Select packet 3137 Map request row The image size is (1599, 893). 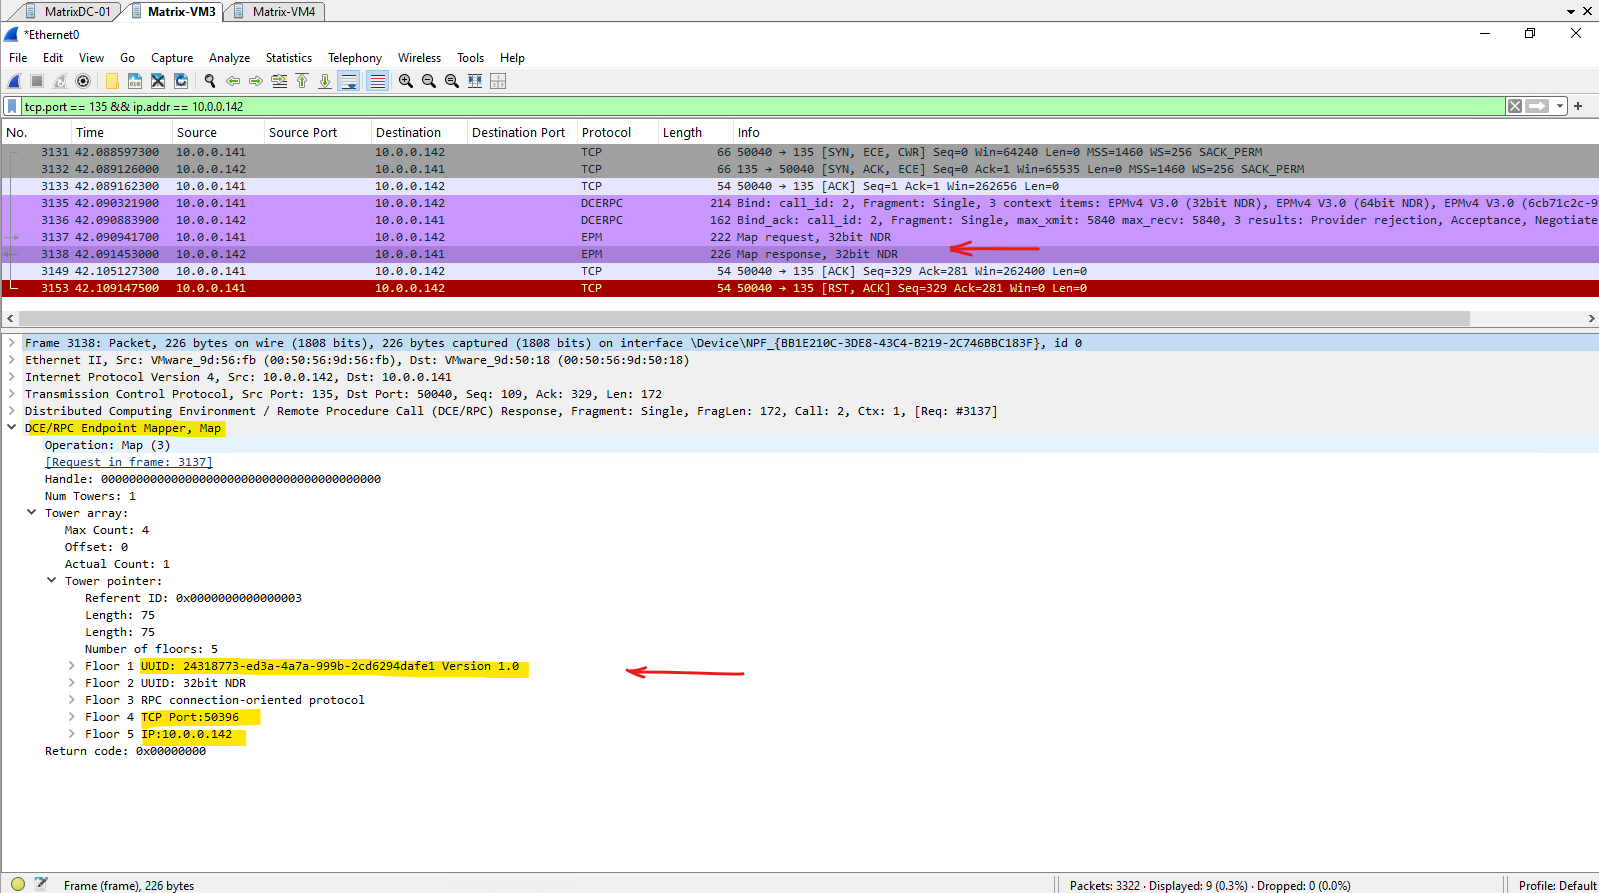point(800,237)
